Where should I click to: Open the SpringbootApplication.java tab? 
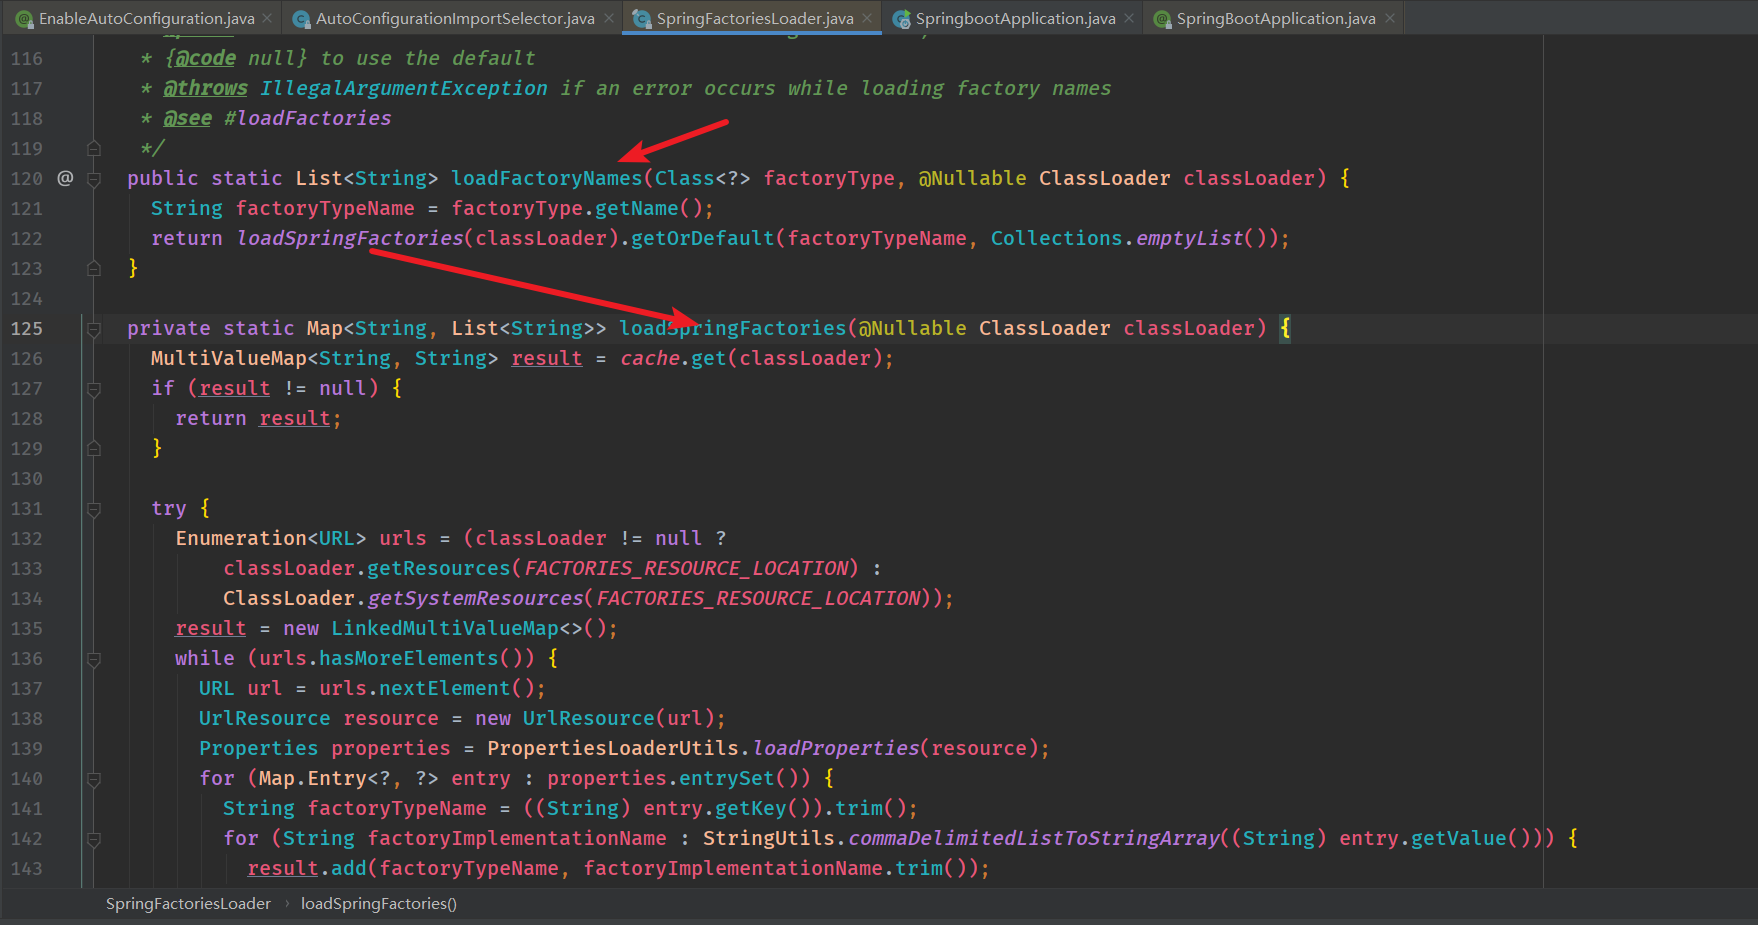point(1015,18)
